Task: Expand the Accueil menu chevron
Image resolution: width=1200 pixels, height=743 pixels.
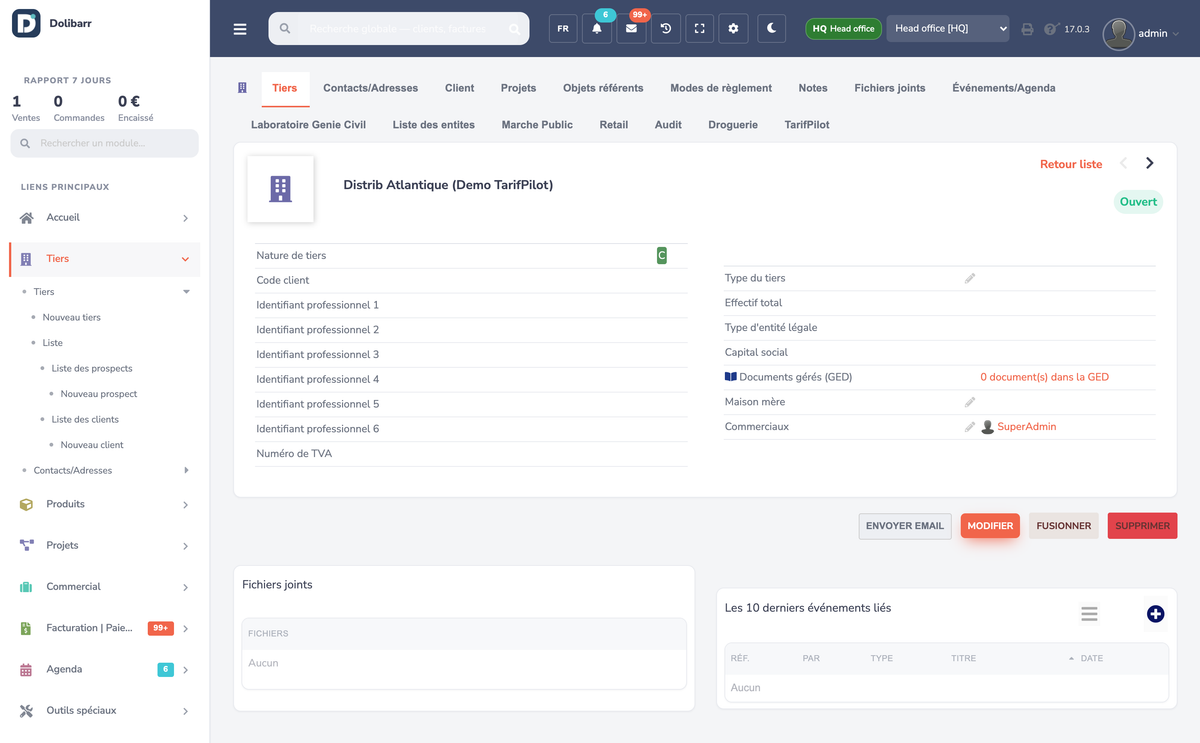Action: coord(185,218)
